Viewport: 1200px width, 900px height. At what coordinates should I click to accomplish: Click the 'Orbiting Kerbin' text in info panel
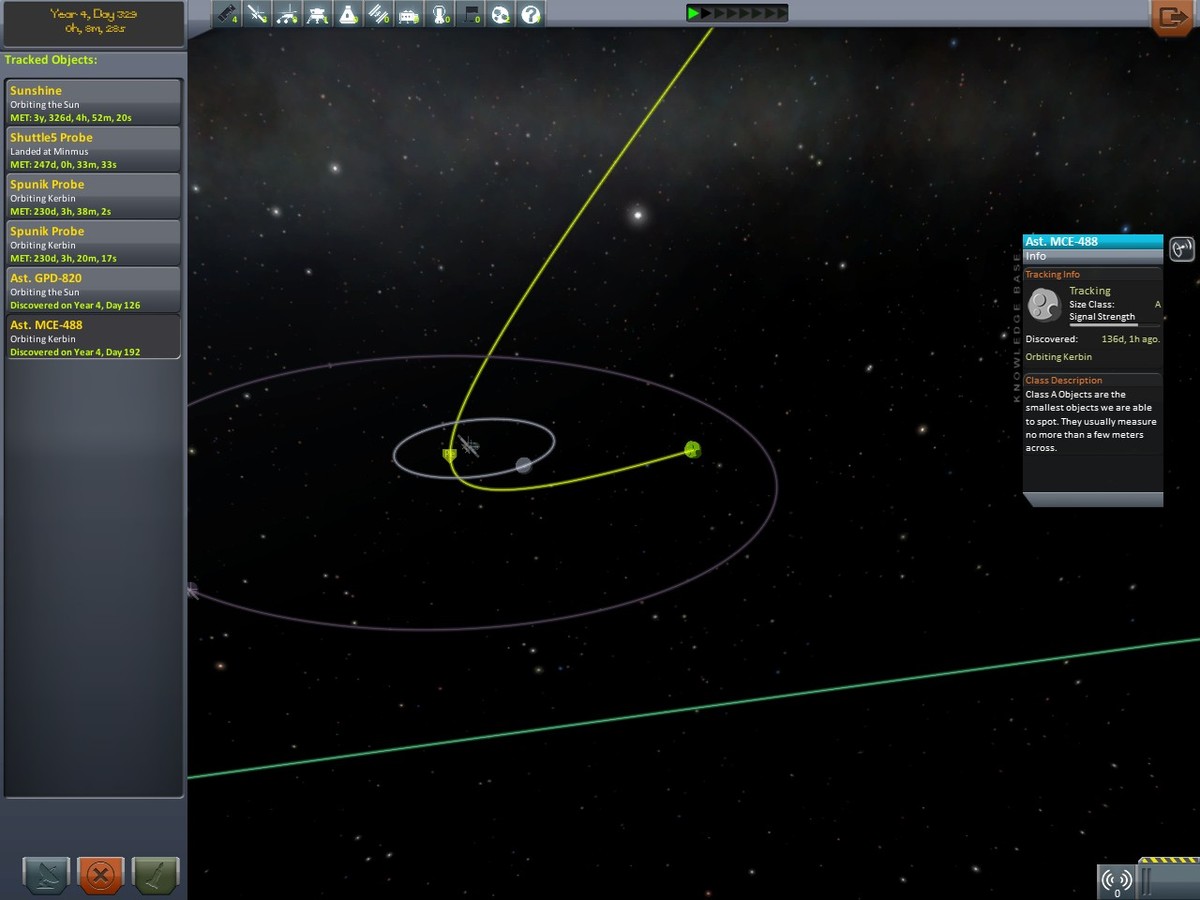pos(1058,357)
